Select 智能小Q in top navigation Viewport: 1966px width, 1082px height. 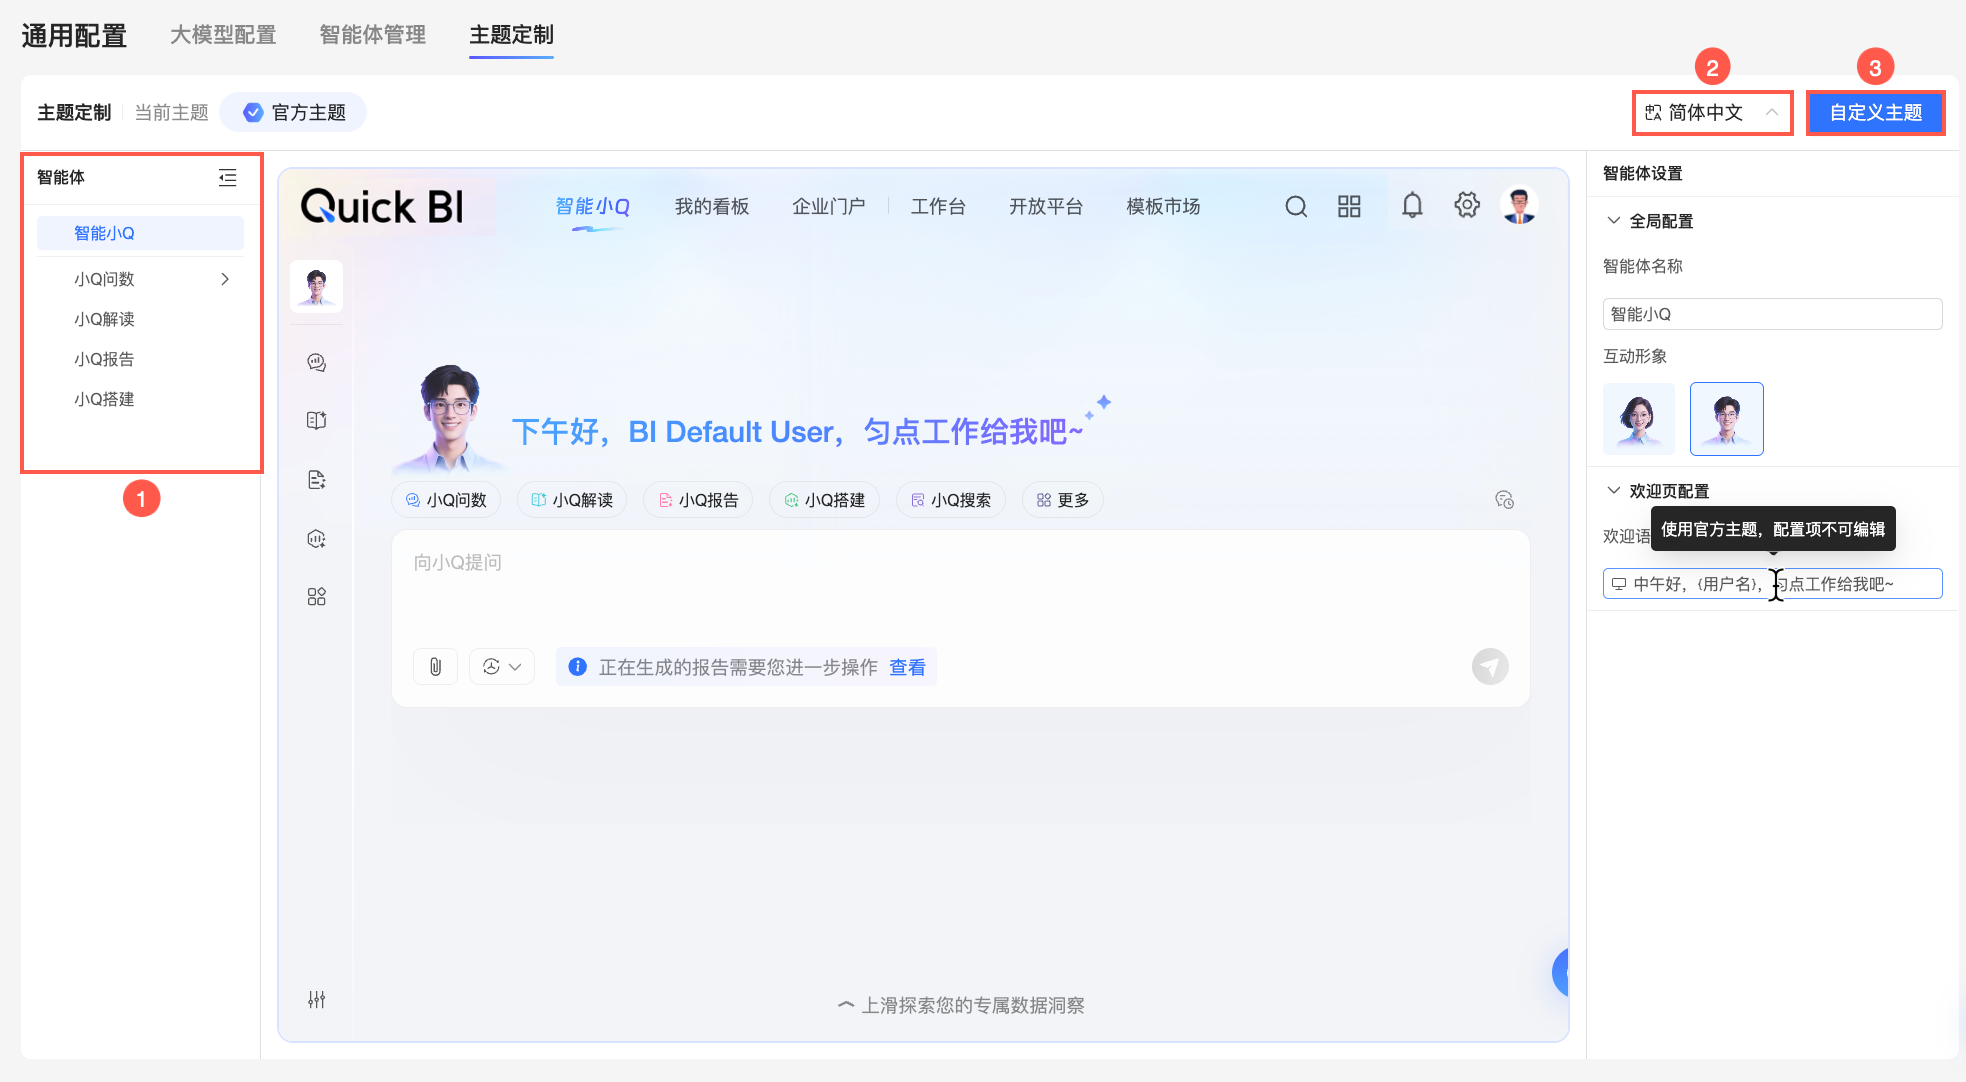click(593, 206)
